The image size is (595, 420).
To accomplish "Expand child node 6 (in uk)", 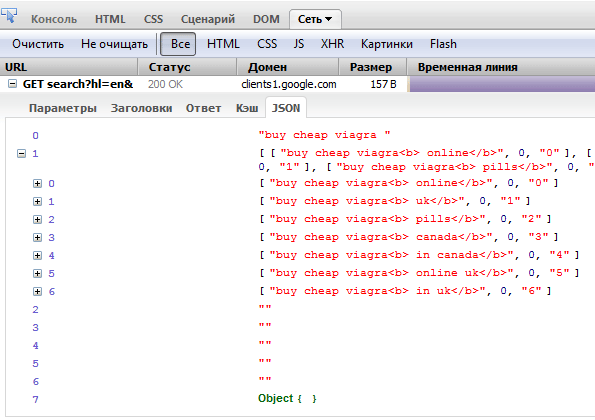I will [x=37, y=291].
